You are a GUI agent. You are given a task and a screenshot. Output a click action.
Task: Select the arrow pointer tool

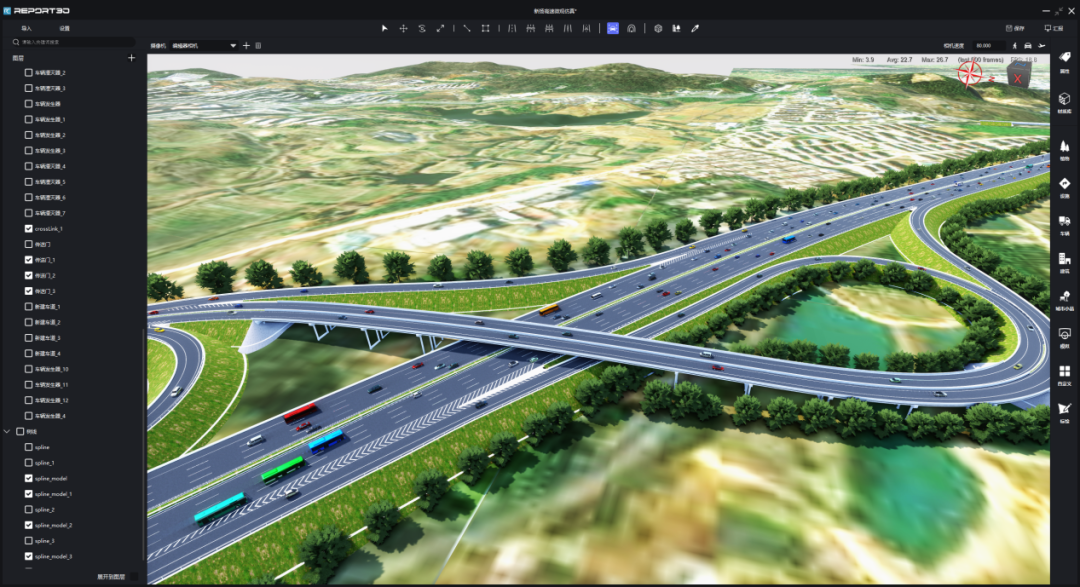[385, 29]
